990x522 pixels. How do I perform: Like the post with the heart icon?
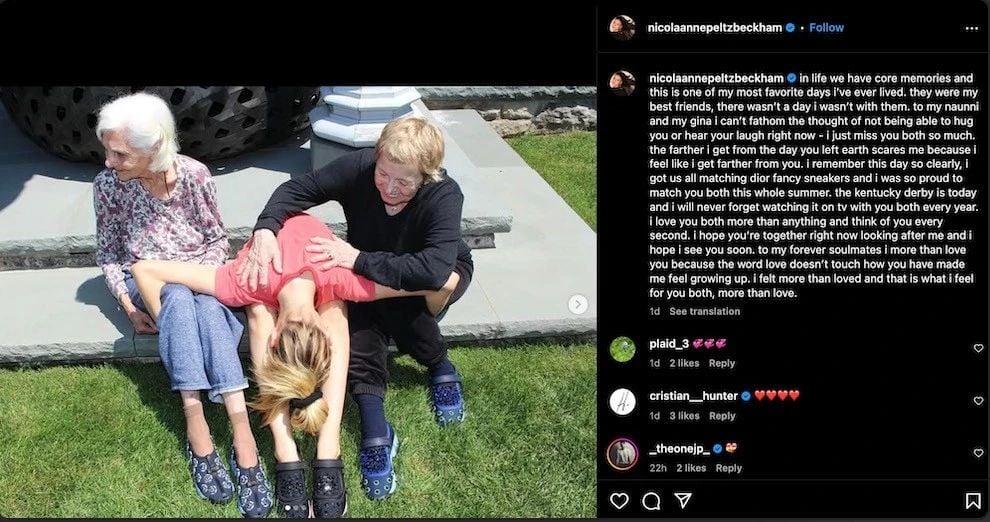point(619,501)
